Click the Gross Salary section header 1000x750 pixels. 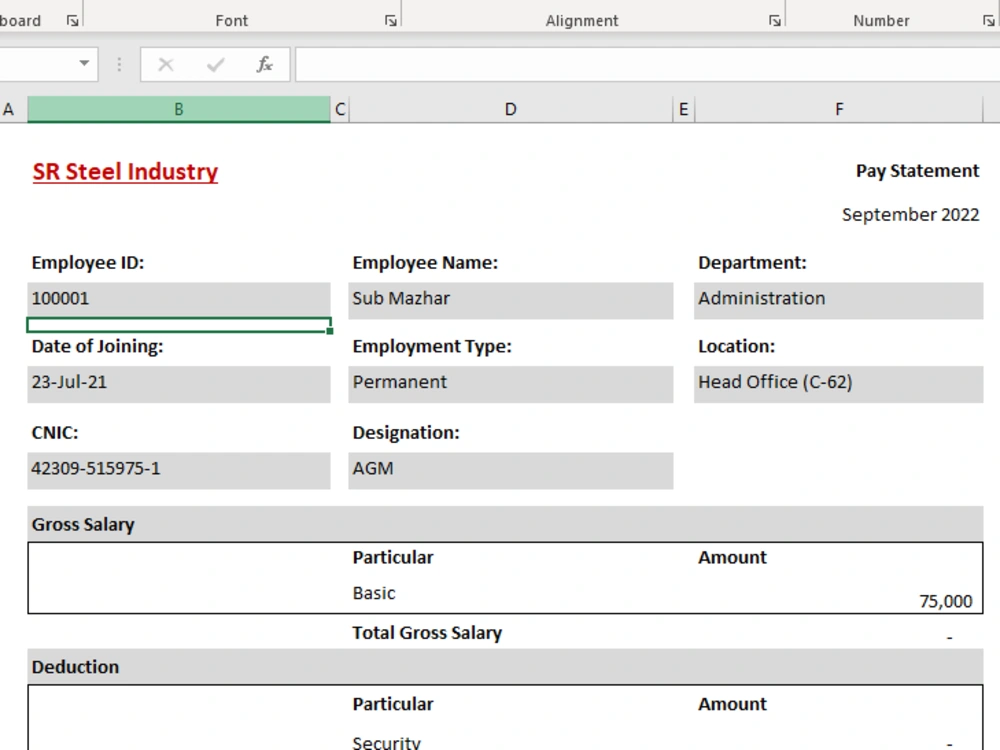(x=505, y=524)
